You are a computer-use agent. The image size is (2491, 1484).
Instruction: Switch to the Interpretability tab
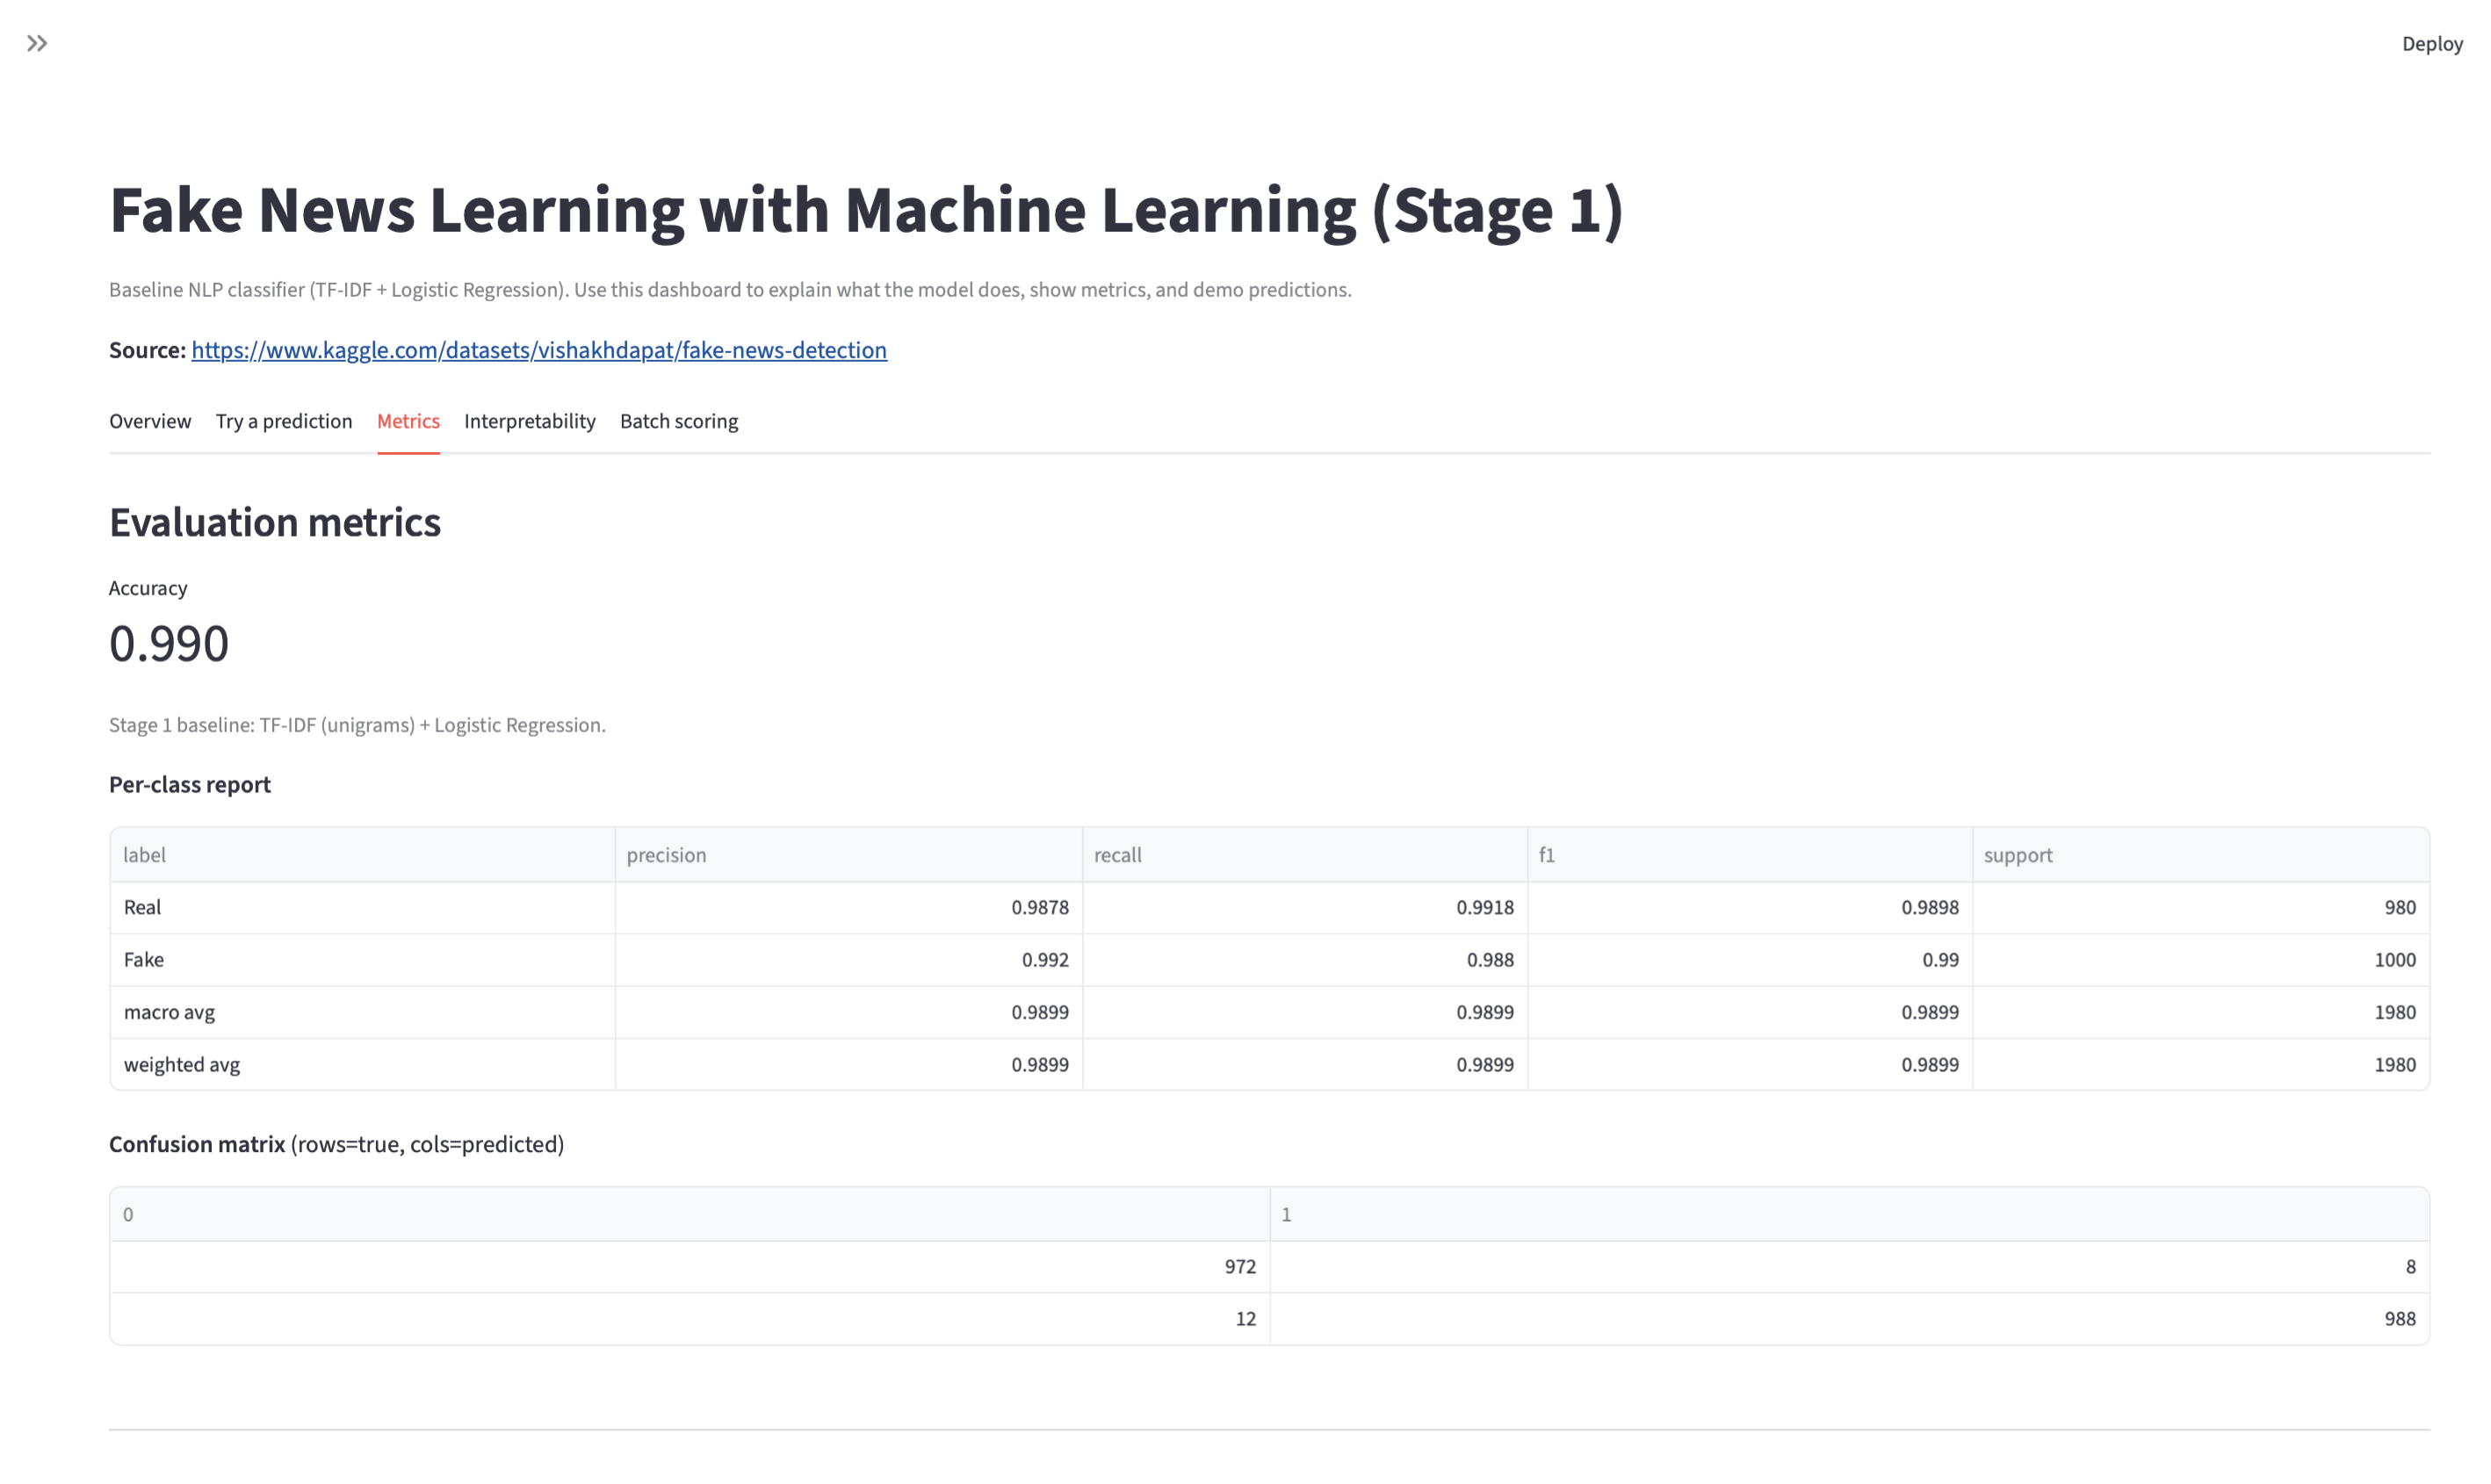[x=529, y=421]
